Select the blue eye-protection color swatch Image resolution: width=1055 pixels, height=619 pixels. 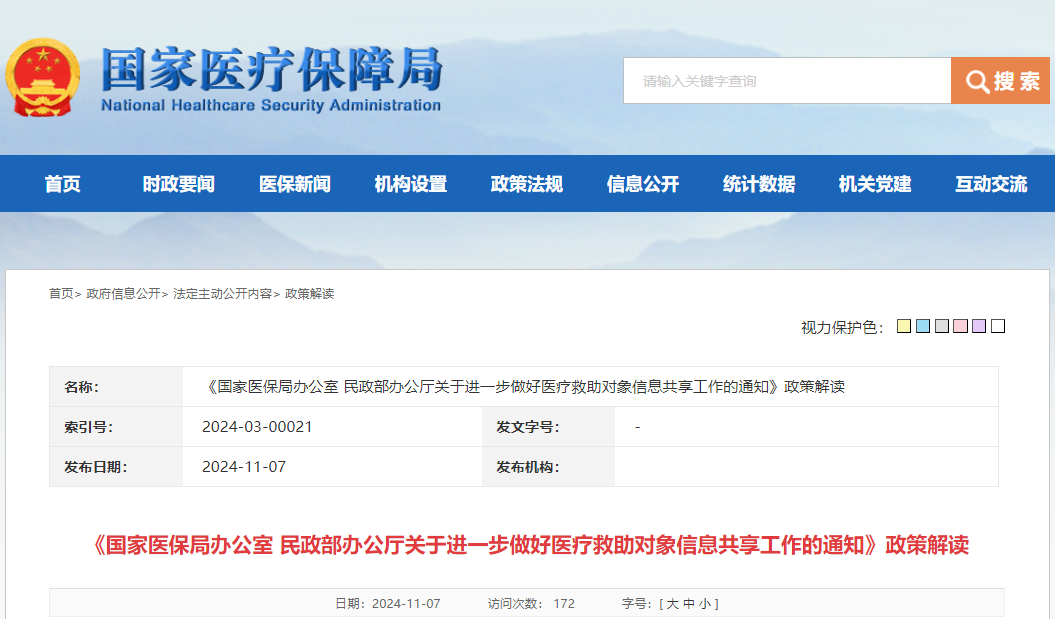[x=923, y=325]
